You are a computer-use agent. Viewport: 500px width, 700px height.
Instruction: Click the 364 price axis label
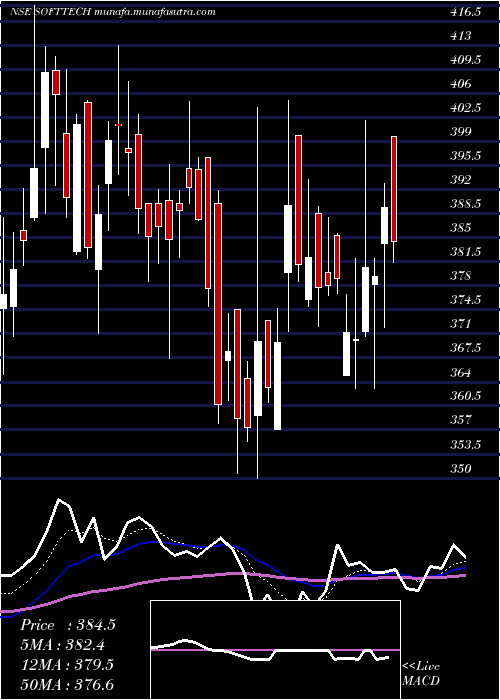click(460, 372)
